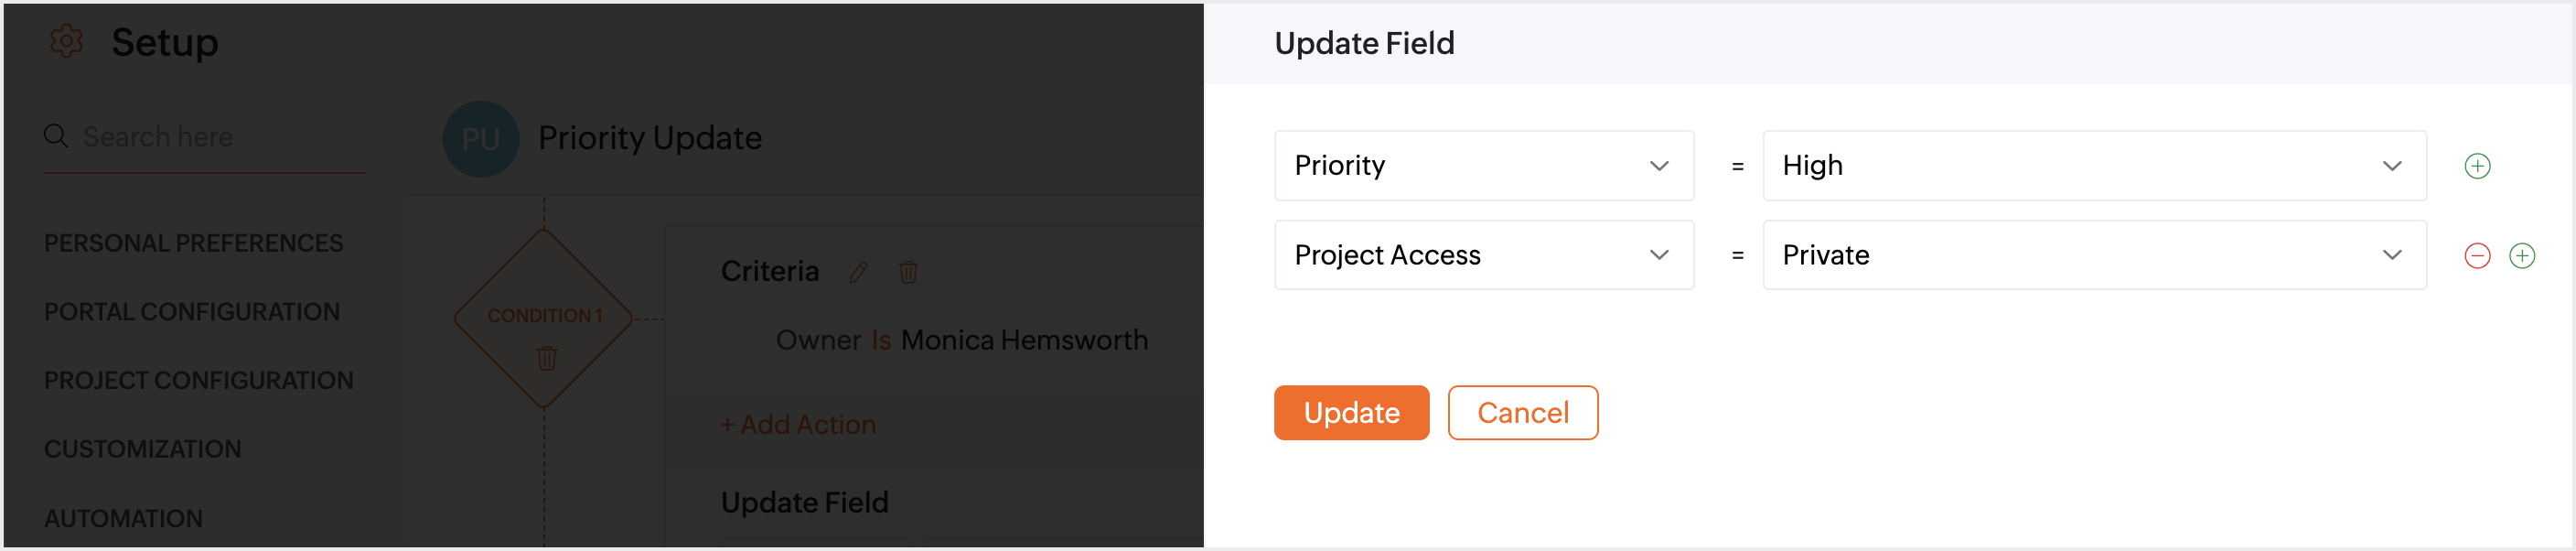Viewport: 2576px width, 551px height.
Task: Open the High value dropdown
Action: (x=2093, y=166)
